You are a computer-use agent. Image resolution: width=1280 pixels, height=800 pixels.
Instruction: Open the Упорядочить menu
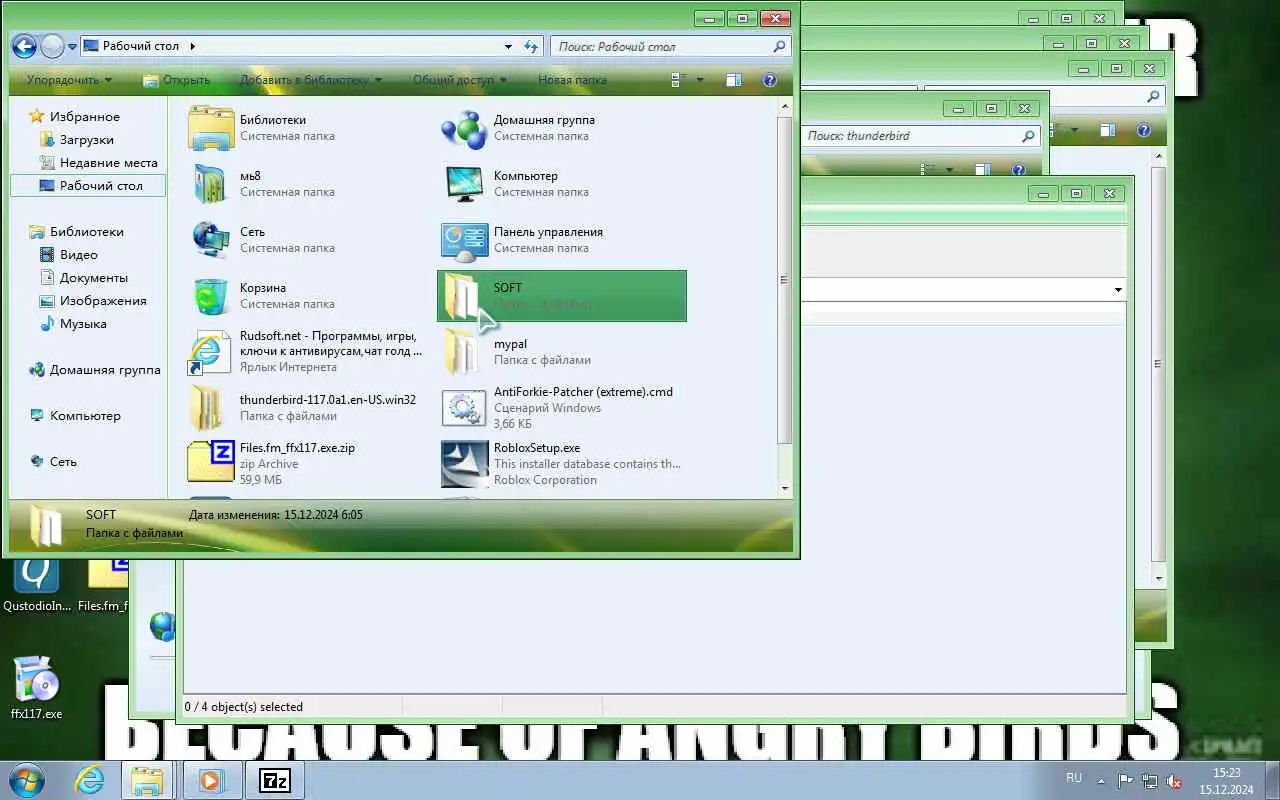click(69, 80)
